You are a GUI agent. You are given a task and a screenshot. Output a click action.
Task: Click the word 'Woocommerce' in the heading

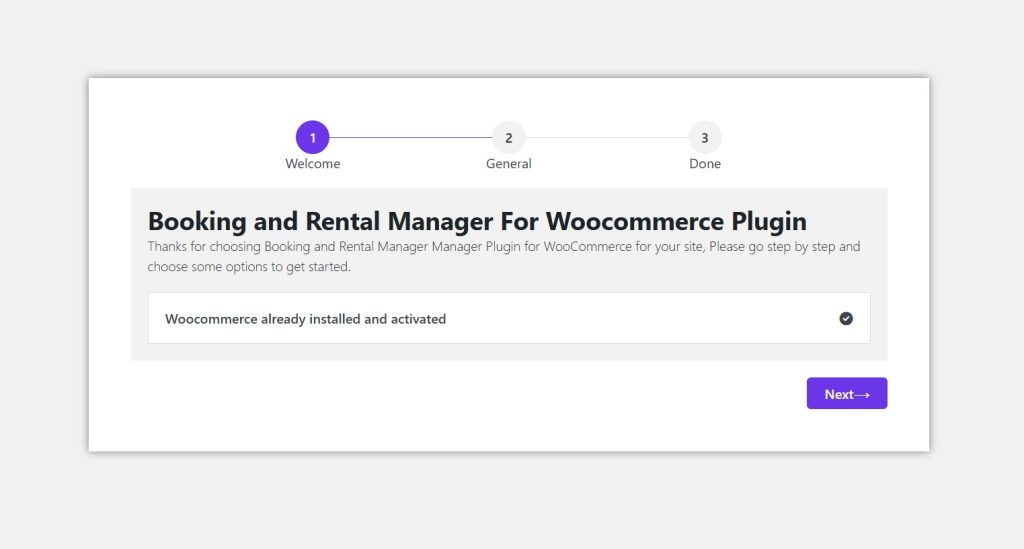click(x=619, y=221)
